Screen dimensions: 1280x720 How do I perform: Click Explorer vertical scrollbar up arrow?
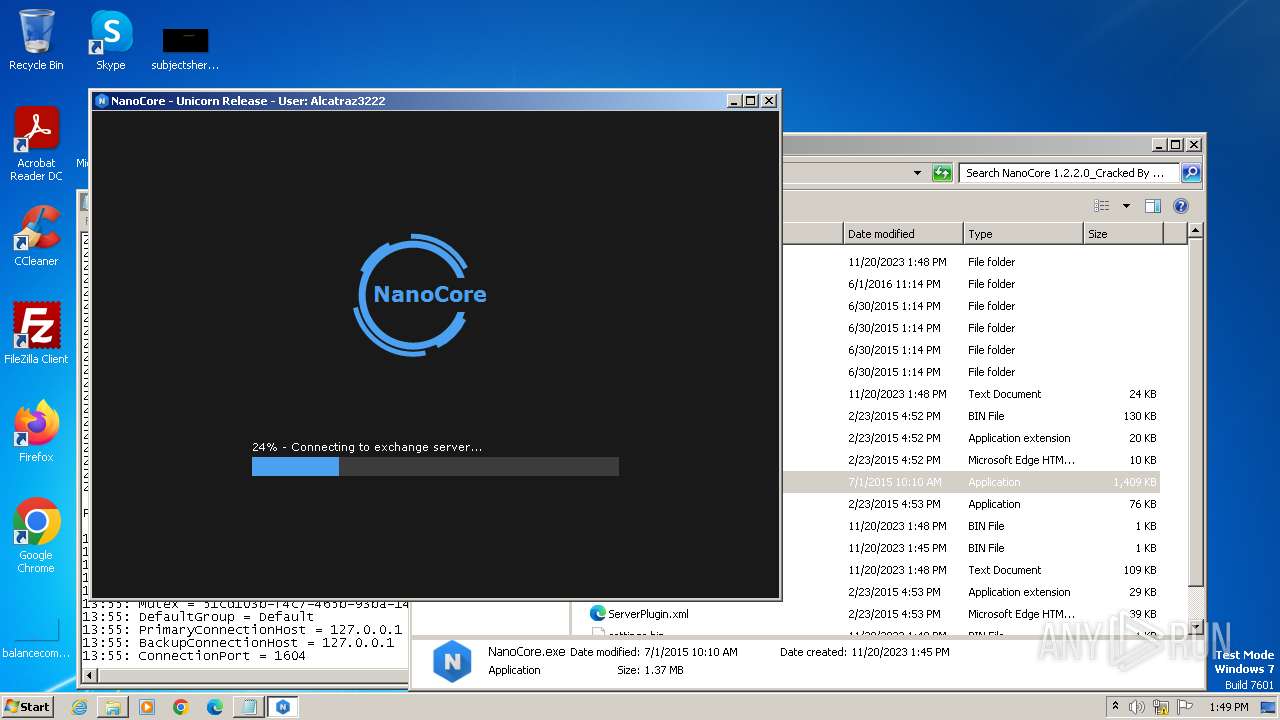[x=1194, y=231]
